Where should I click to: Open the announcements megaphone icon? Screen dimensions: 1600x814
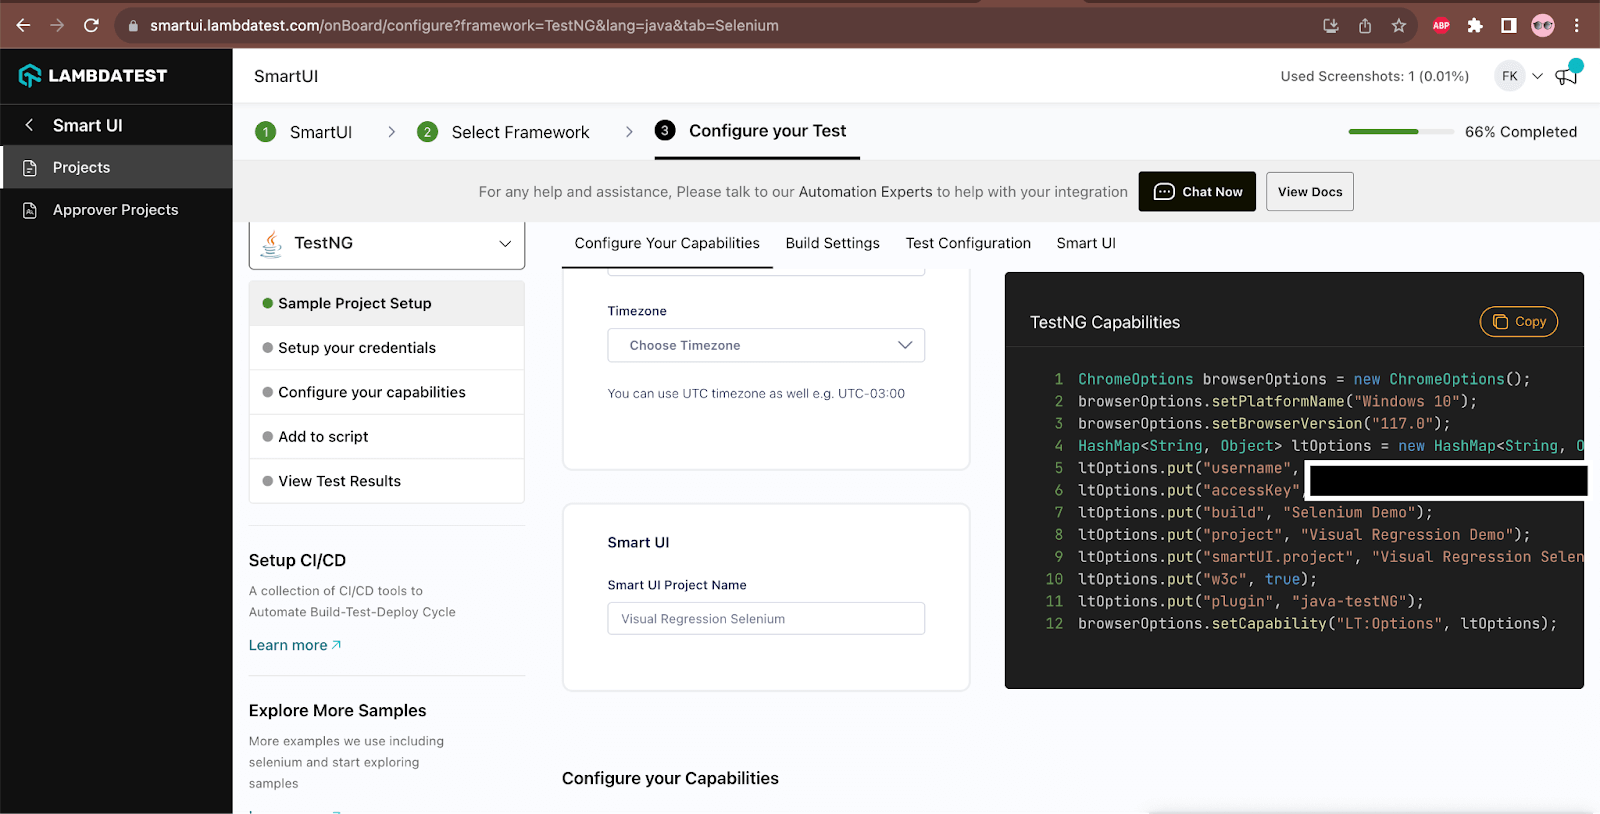(x=1566, y=76)
